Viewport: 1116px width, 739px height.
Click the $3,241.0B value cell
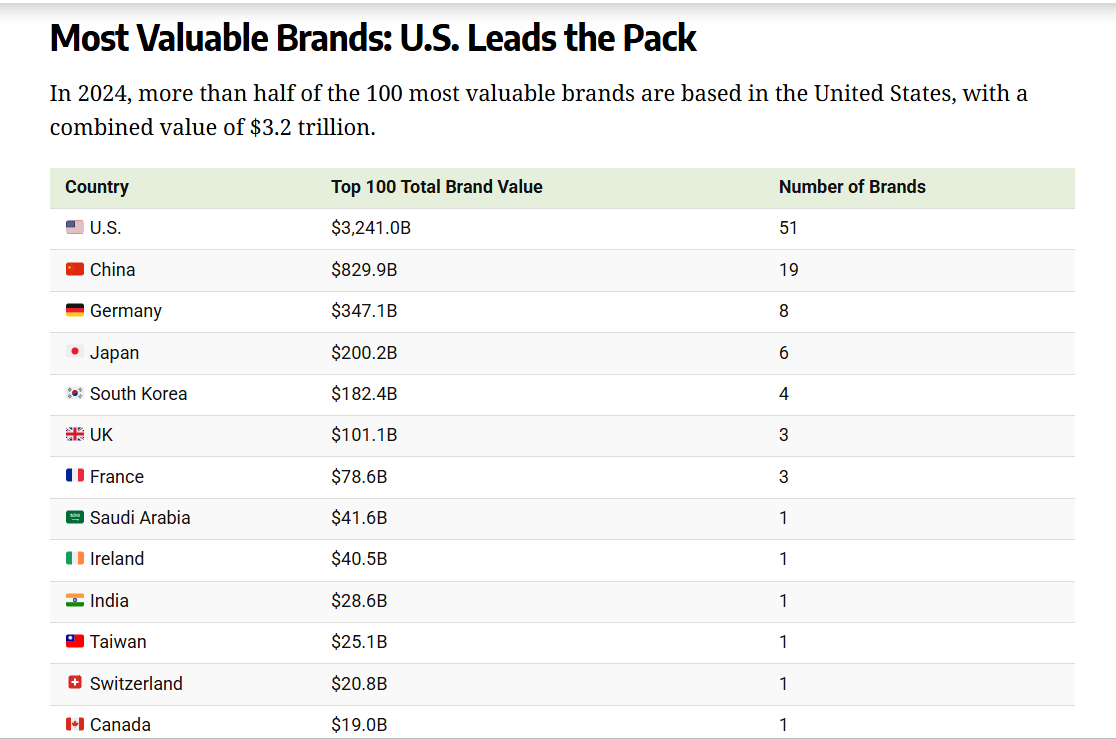pyautogui.click(x=371, y=228)
